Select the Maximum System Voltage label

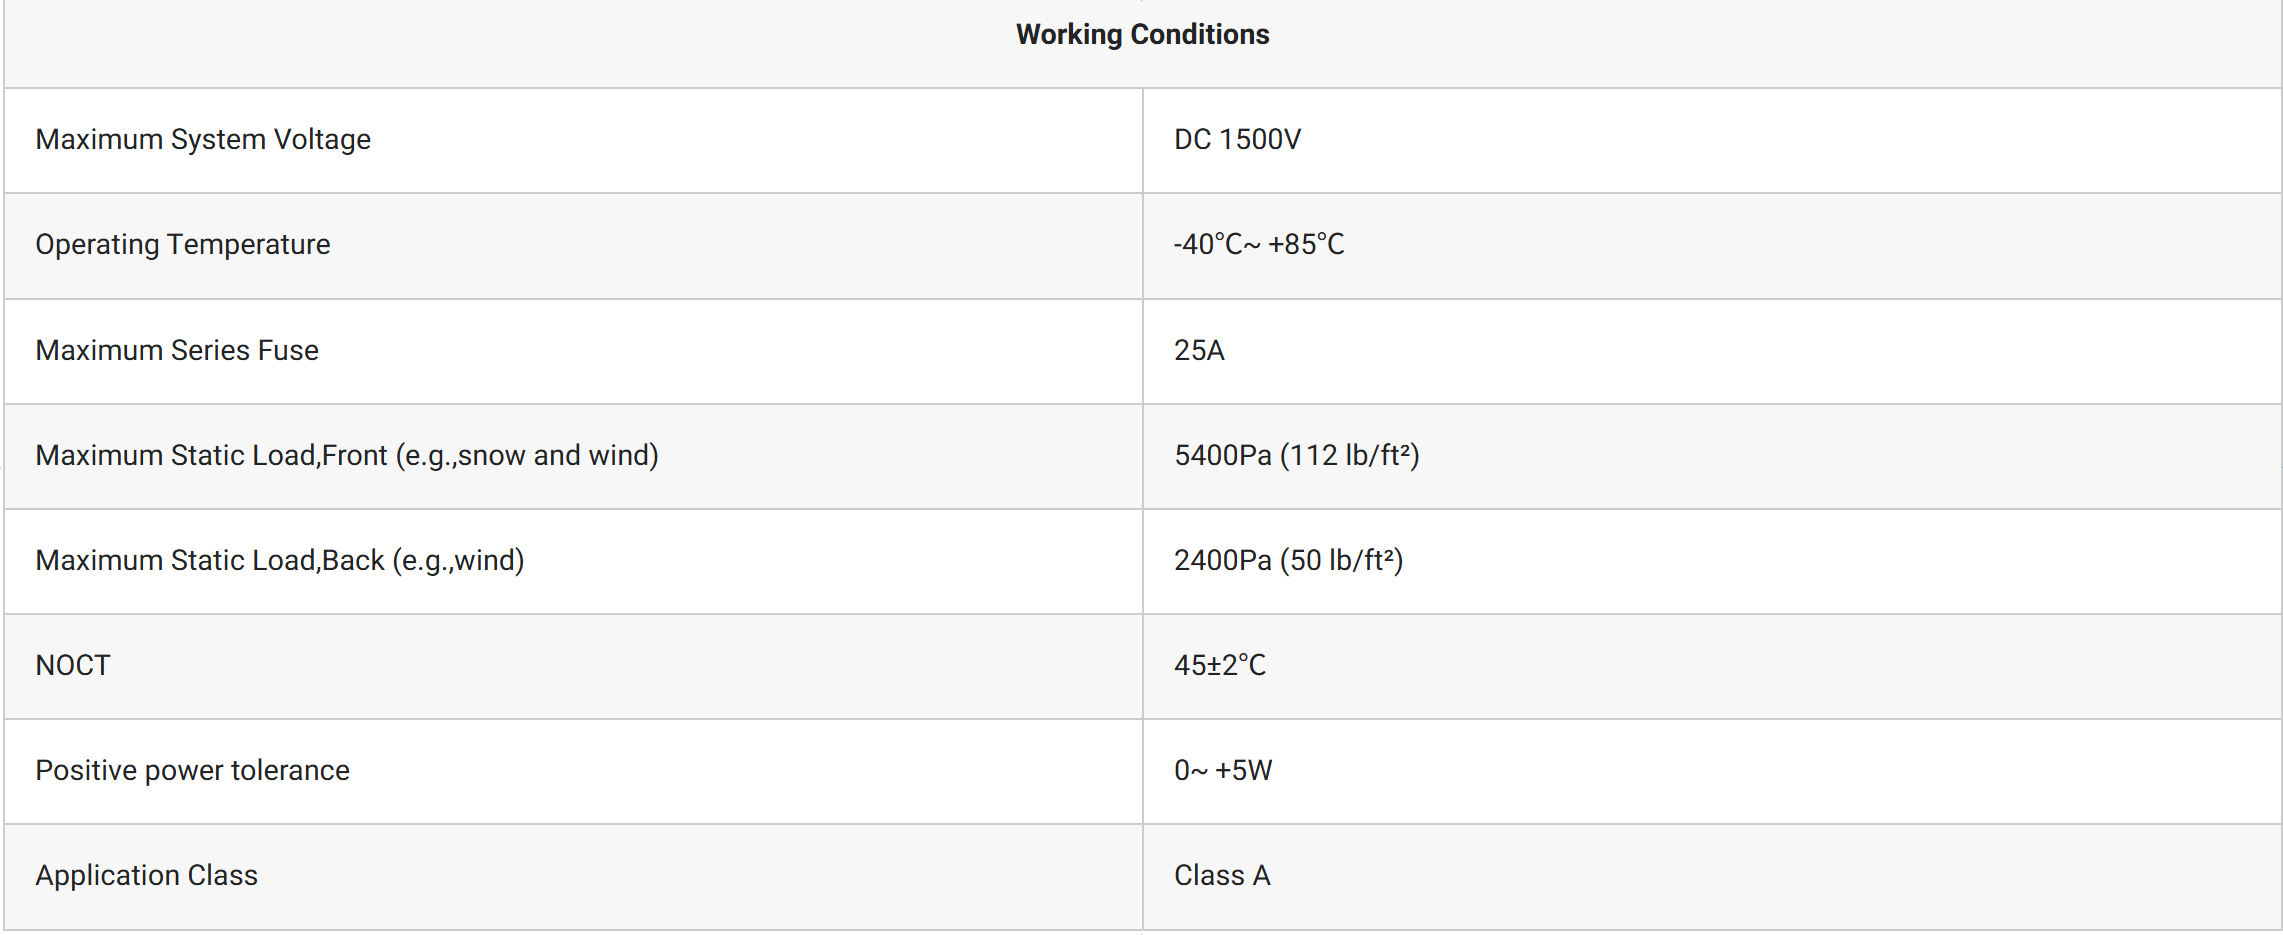pyautogui.click(x=203, y=139)
